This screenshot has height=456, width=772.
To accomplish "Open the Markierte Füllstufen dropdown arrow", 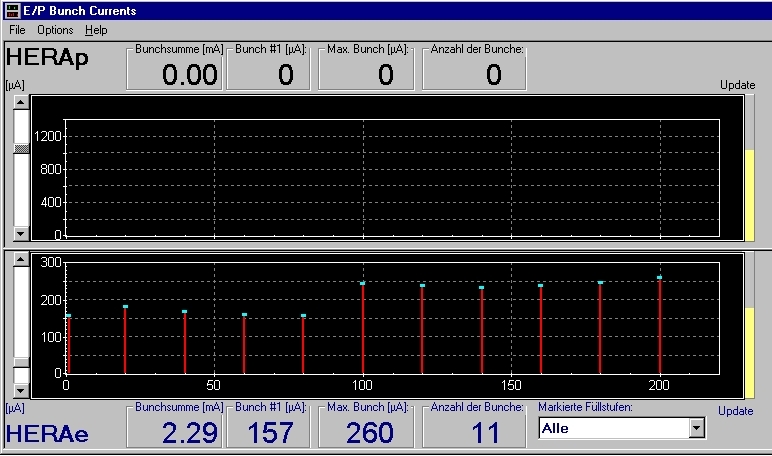I will (x=696, y=428).
